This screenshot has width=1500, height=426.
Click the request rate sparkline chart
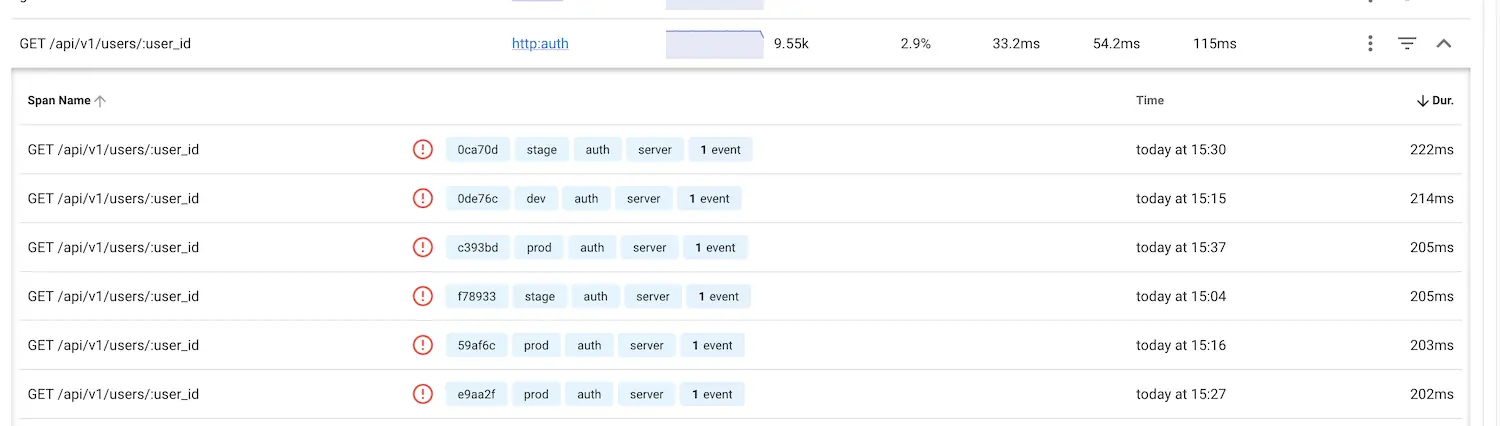pos(714,45)
